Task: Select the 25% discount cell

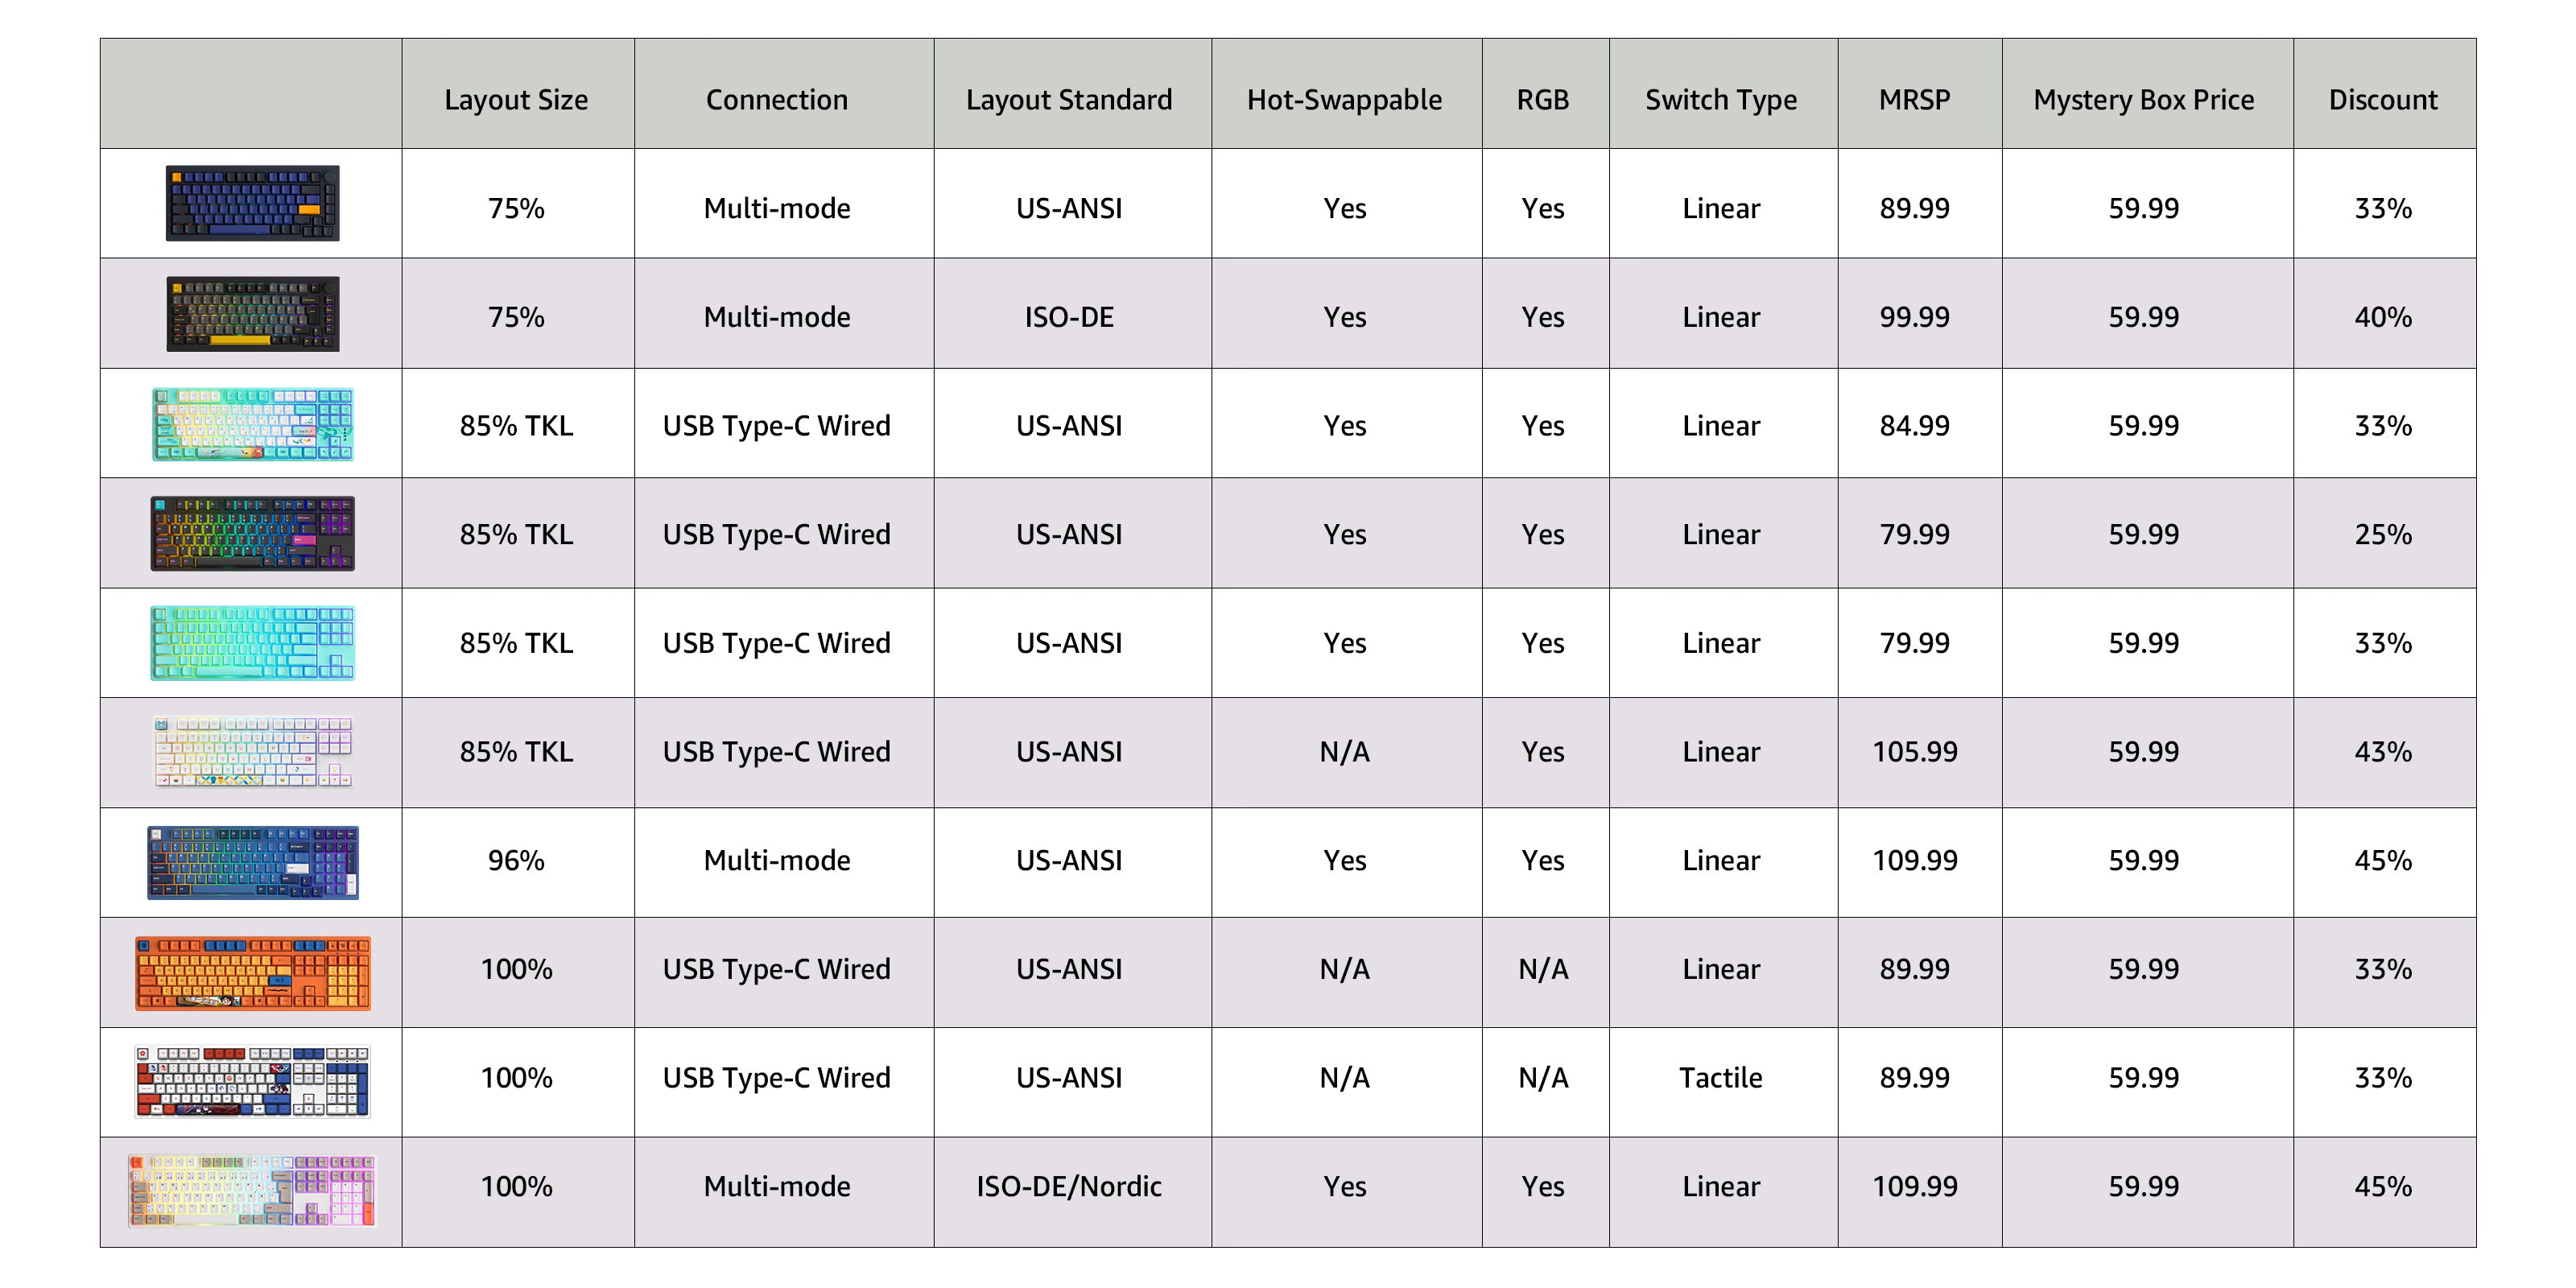Action: point(2382,535)
